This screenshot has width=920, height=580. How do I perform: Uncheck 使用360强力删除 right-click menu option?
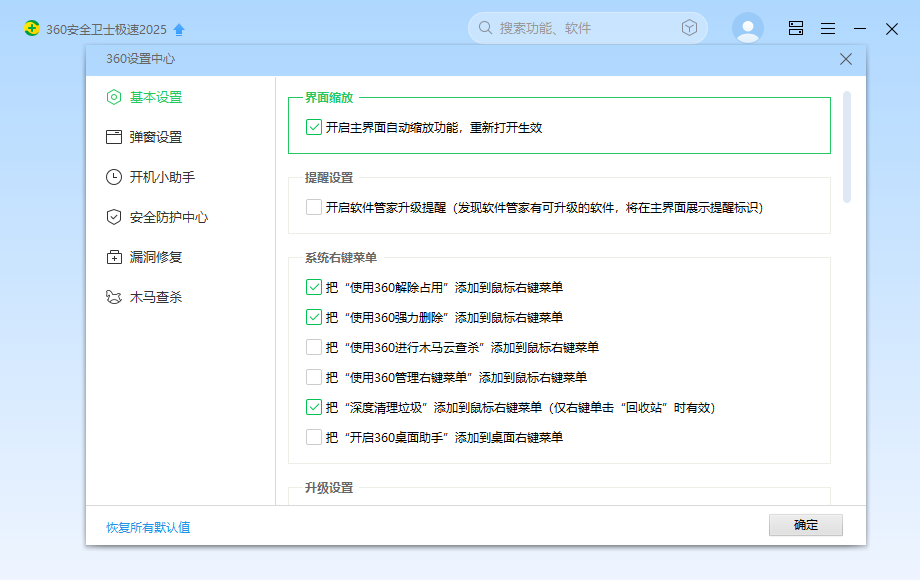click(x=314, y=317)
